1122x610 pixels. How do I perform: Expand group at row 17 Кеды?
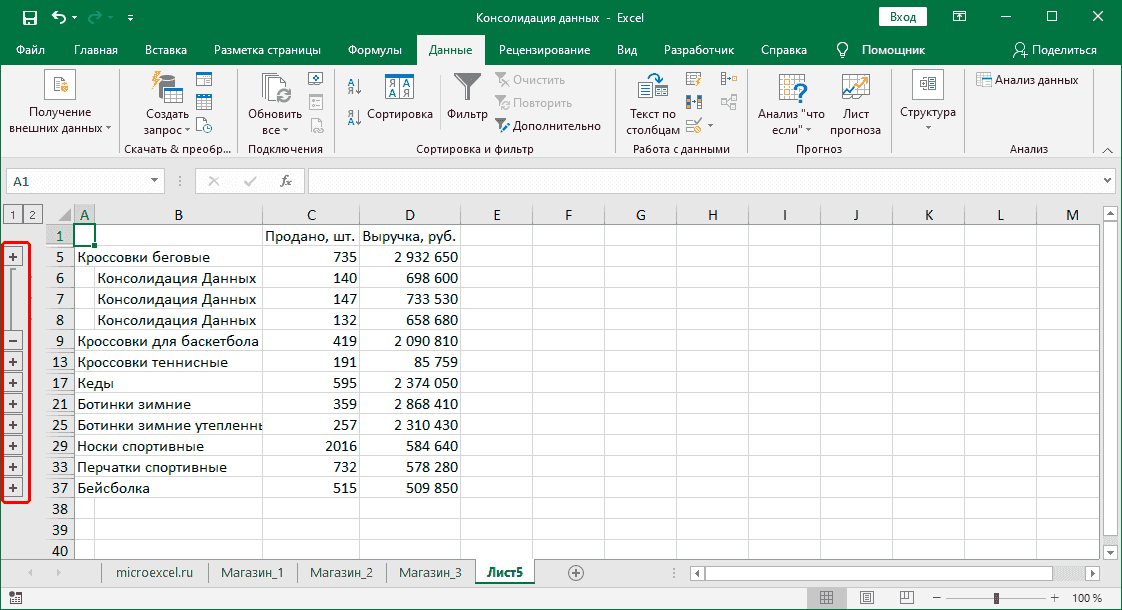coord(13,383)
